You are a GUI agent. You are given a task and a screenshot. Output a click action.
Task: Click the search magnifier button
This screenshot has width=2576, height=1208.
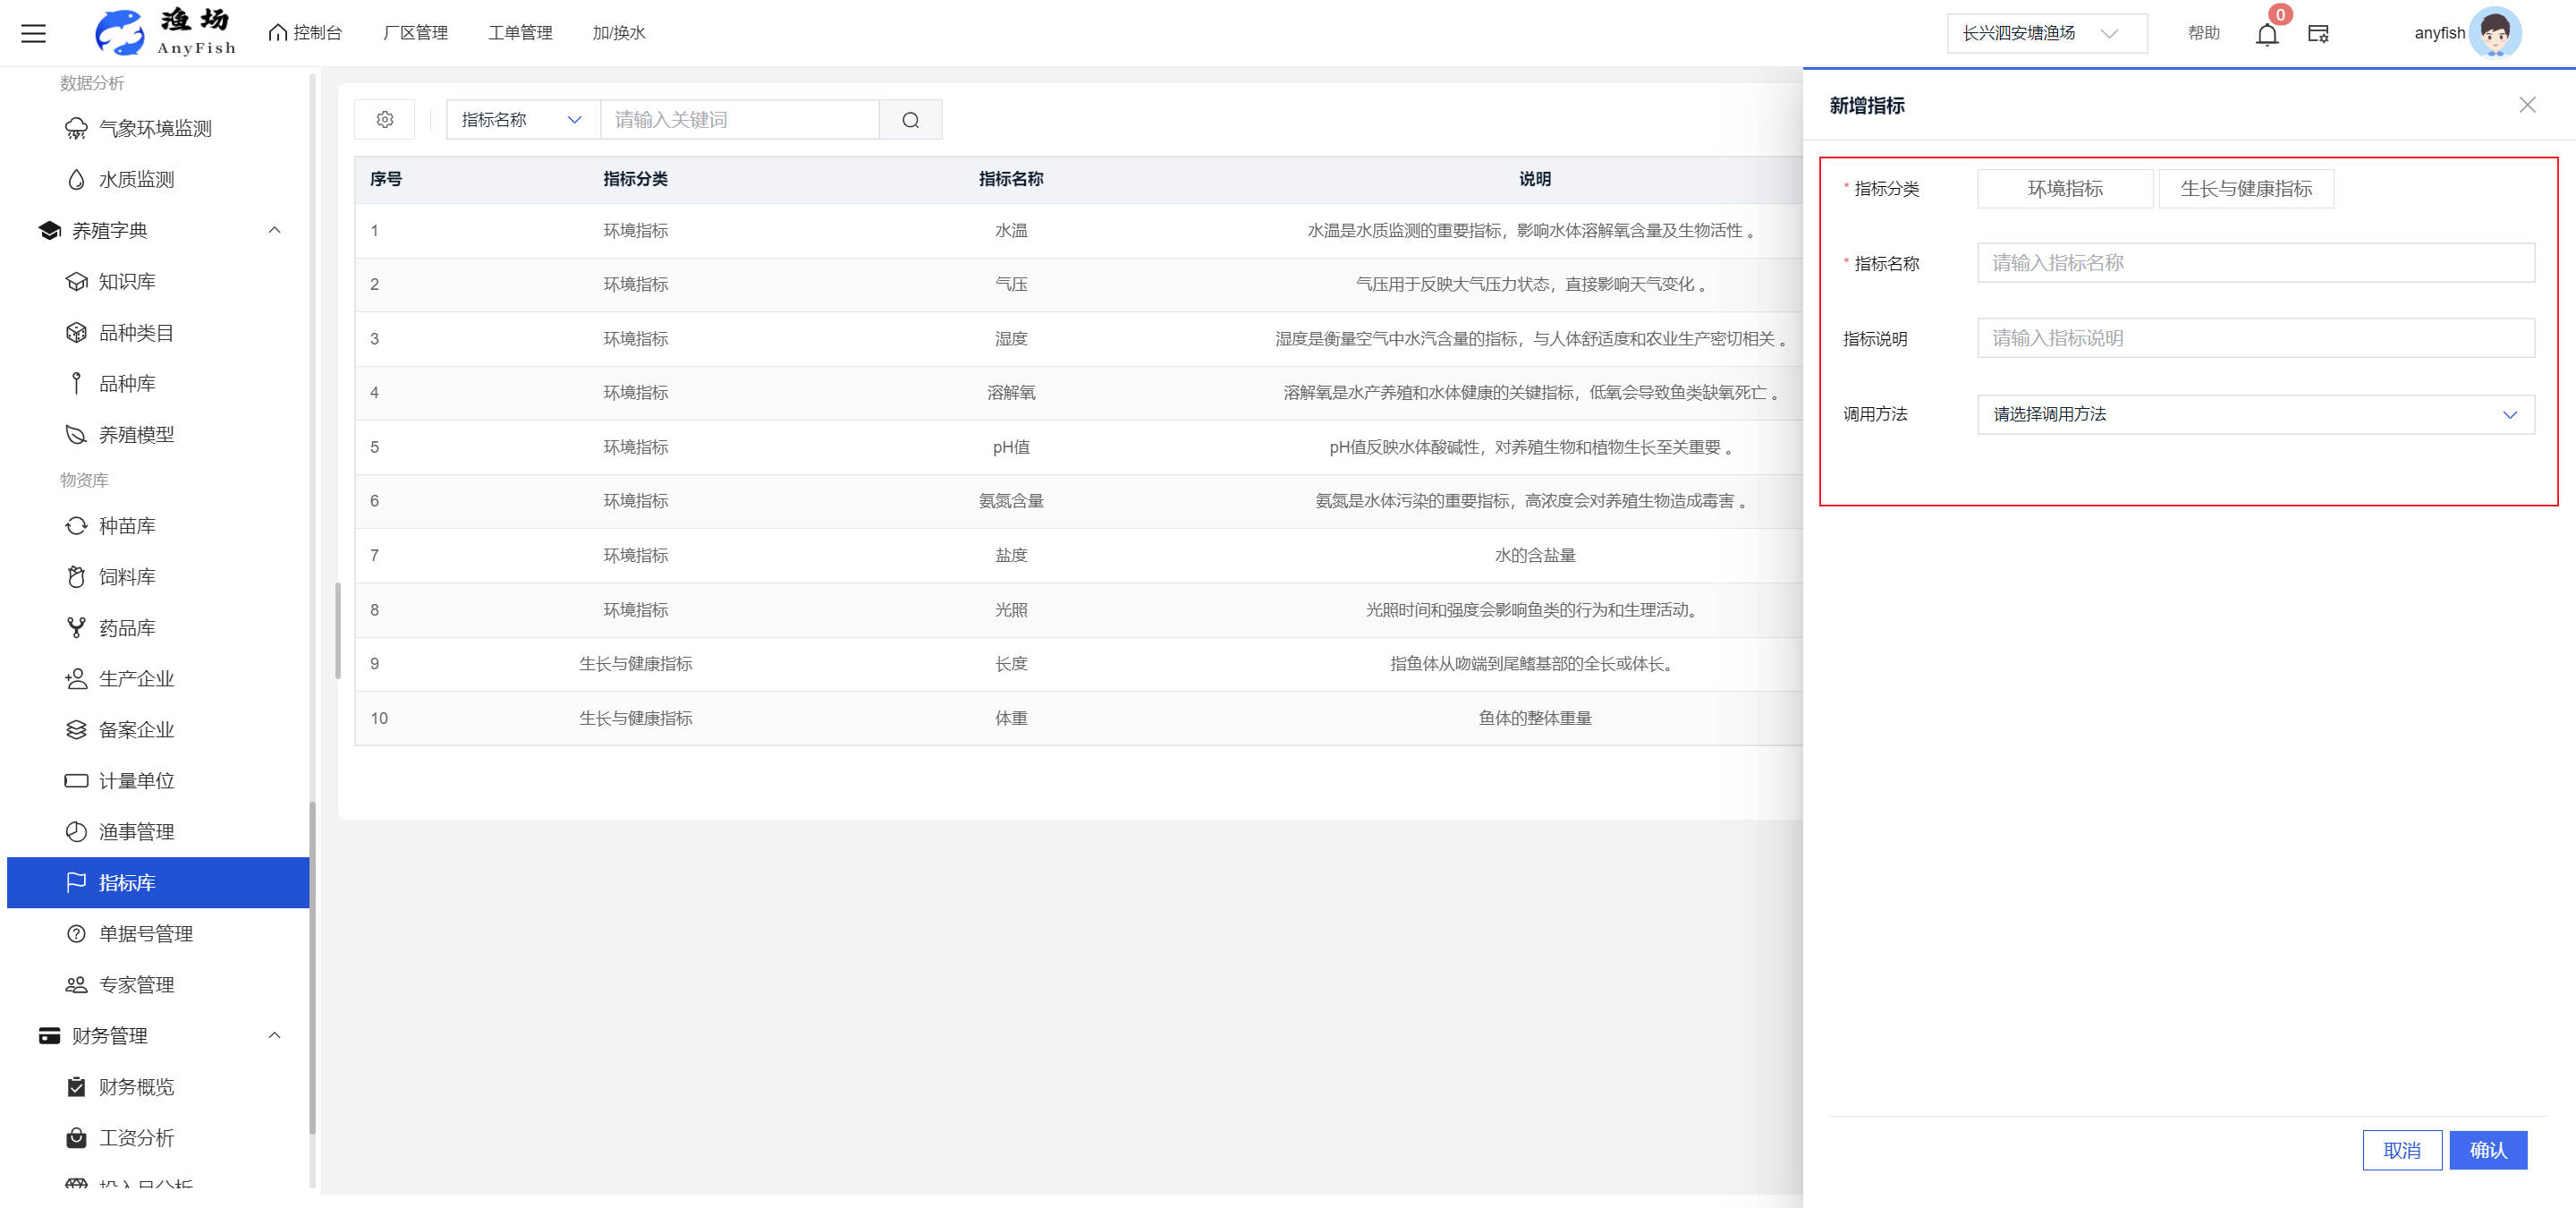(910, 120)
